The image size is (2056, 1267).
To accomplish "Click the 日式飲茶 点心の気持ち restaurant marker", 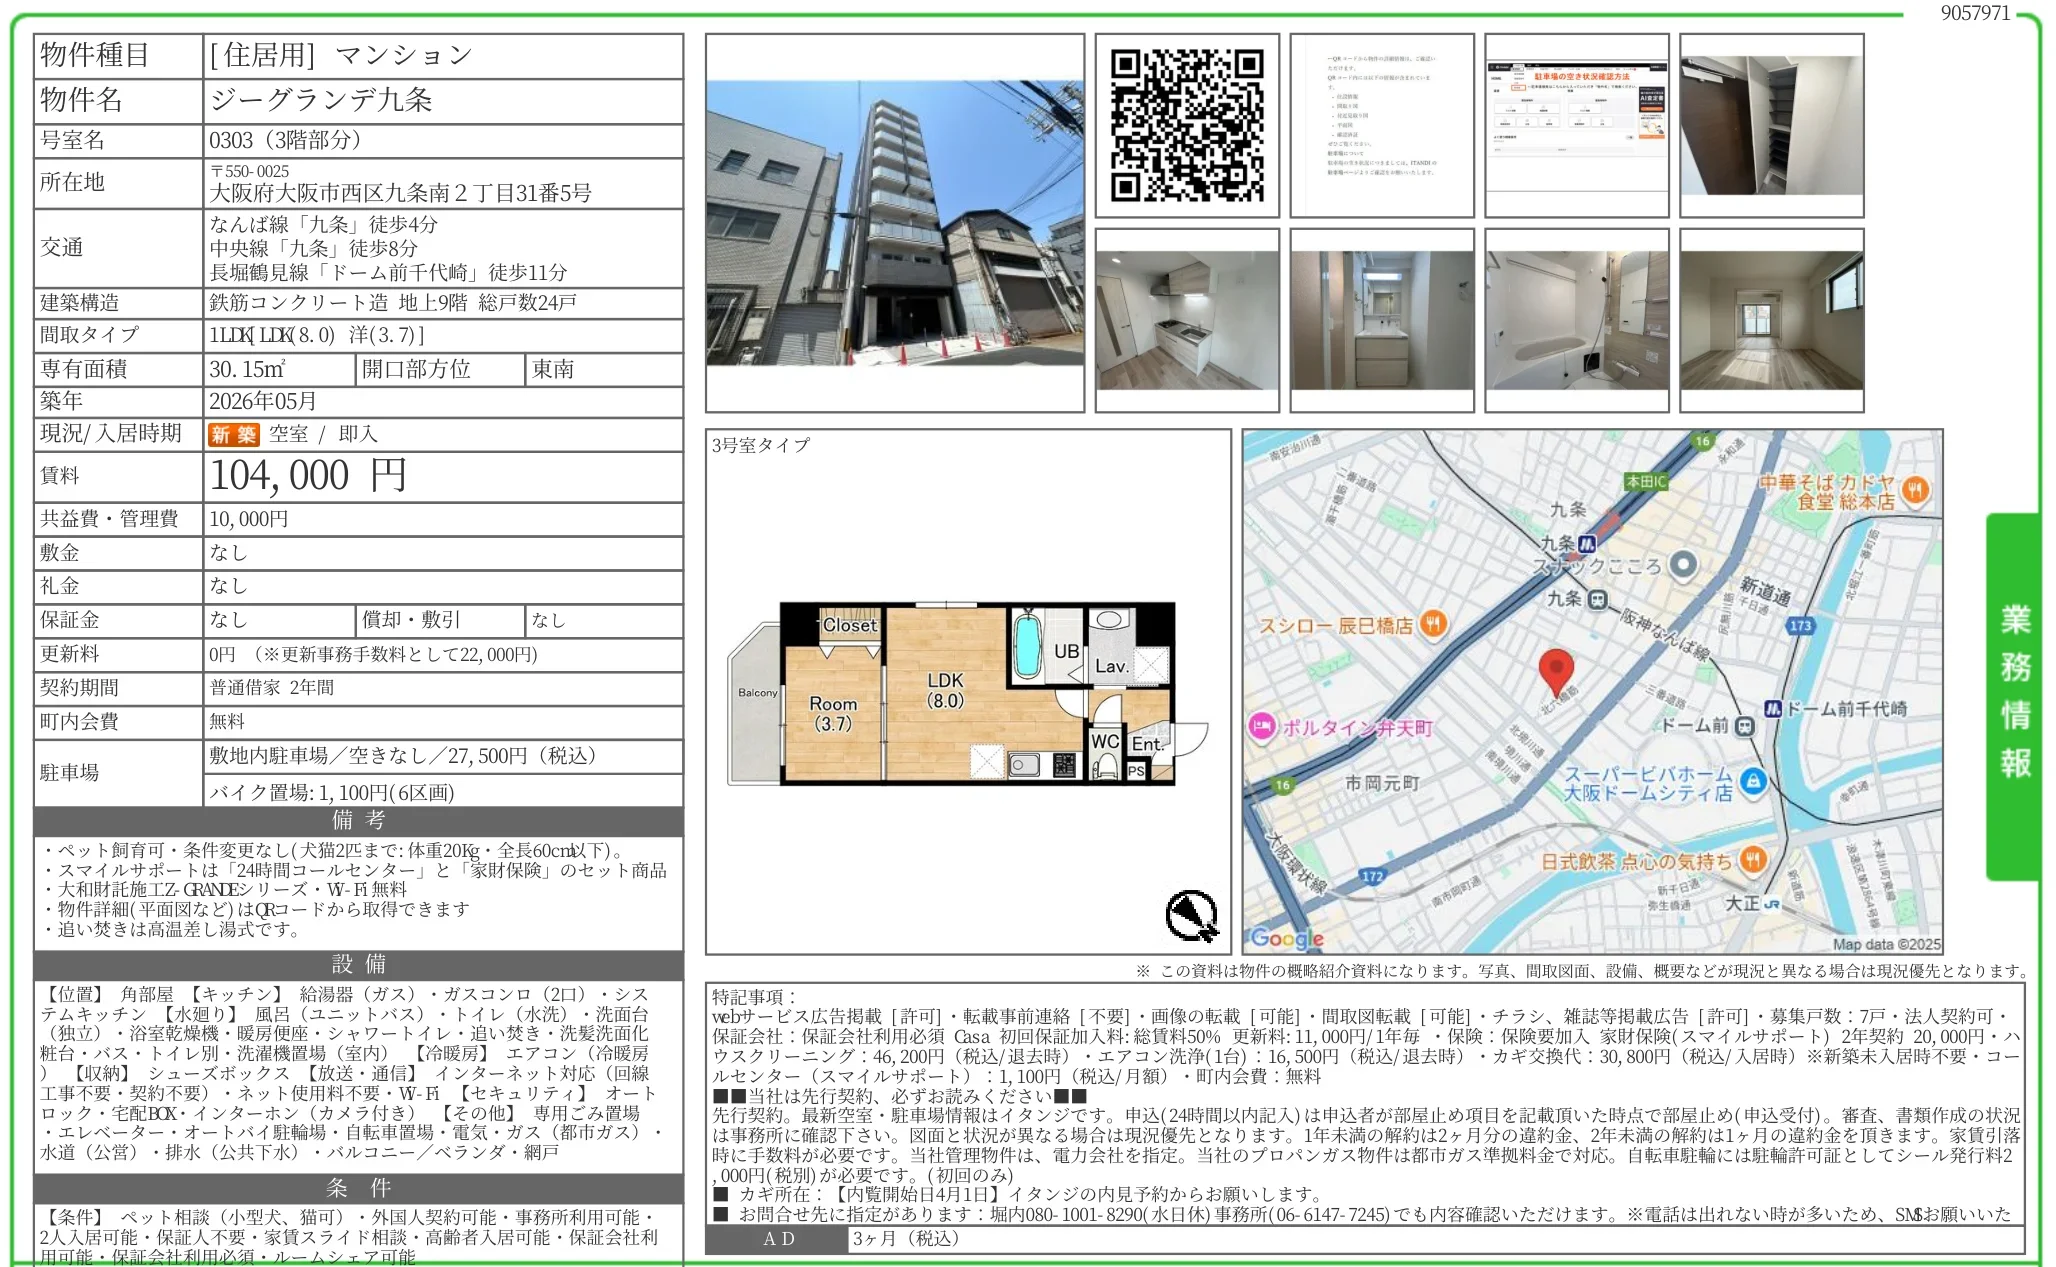I will point(1752,859).
